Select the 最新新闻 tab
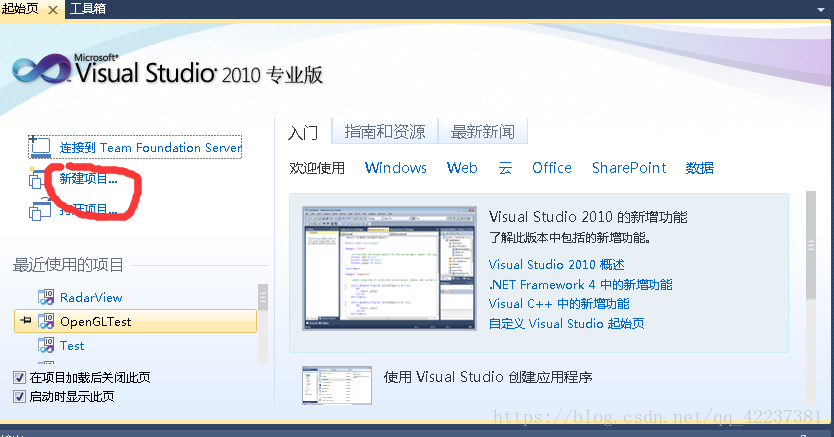This screenshot has width=834, height=437. pyautogui.click(x=482, y=131)
